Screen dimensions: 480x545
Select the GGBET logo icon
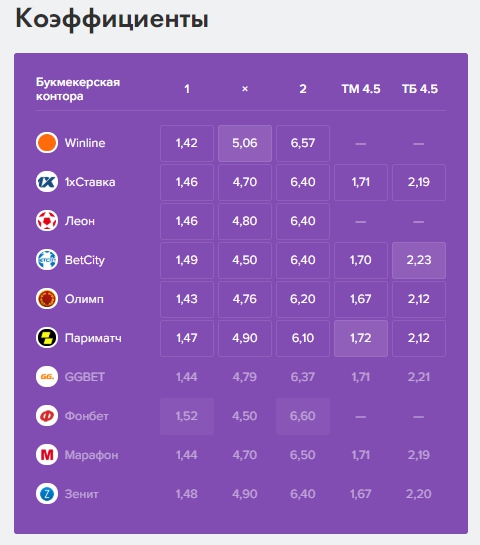tap(47, 377)
